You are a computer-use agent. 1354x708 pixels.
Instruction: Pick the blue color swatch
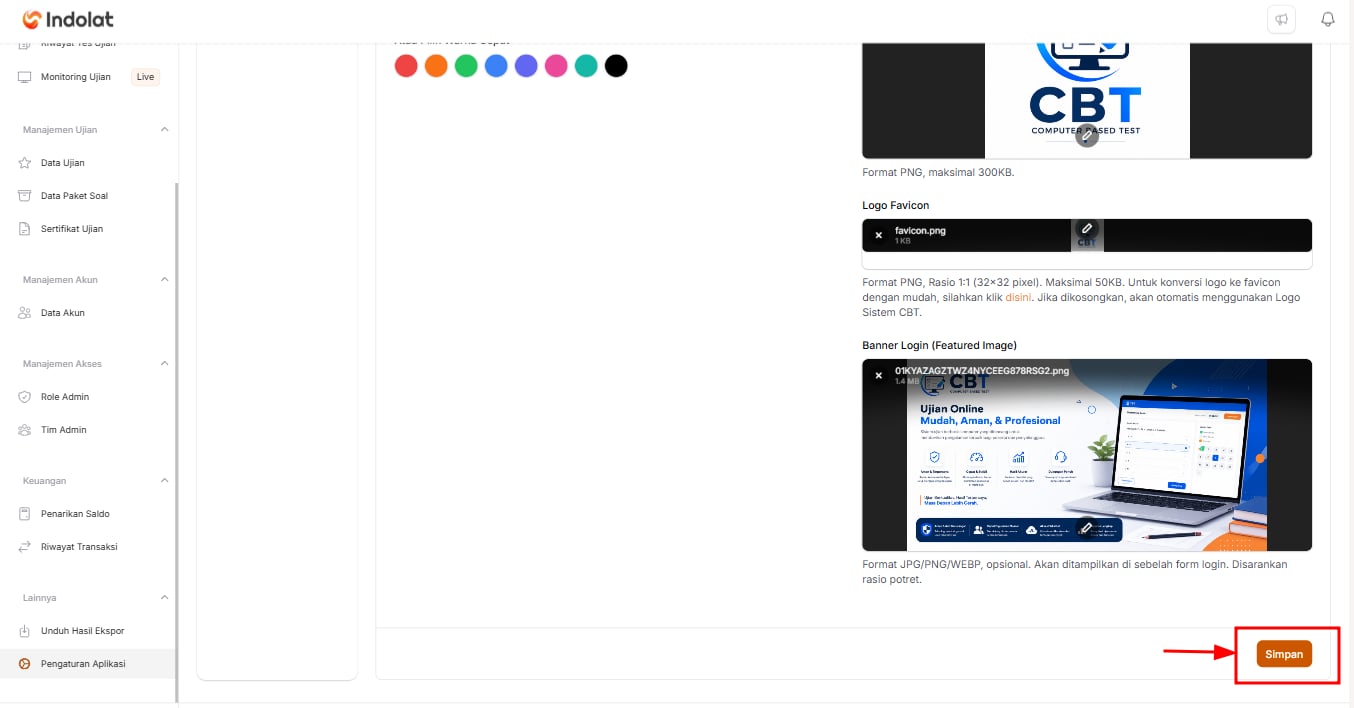point(496,66)
